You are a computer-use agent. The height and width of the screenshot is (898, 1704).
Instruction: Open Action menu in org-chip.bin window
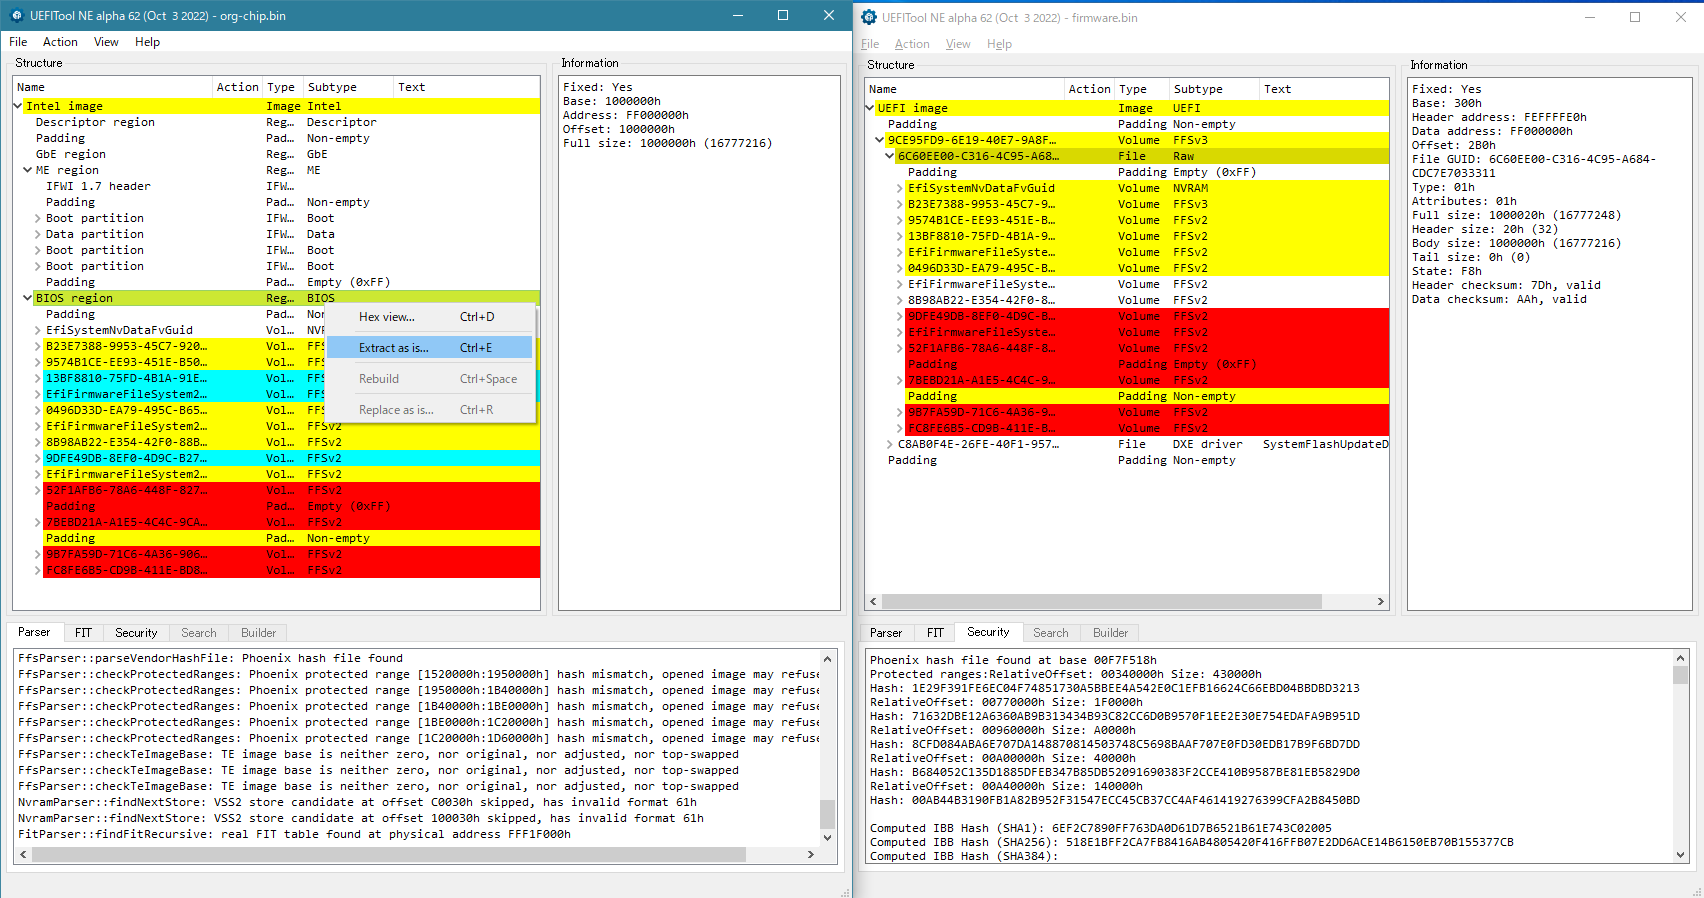(60, 42)
